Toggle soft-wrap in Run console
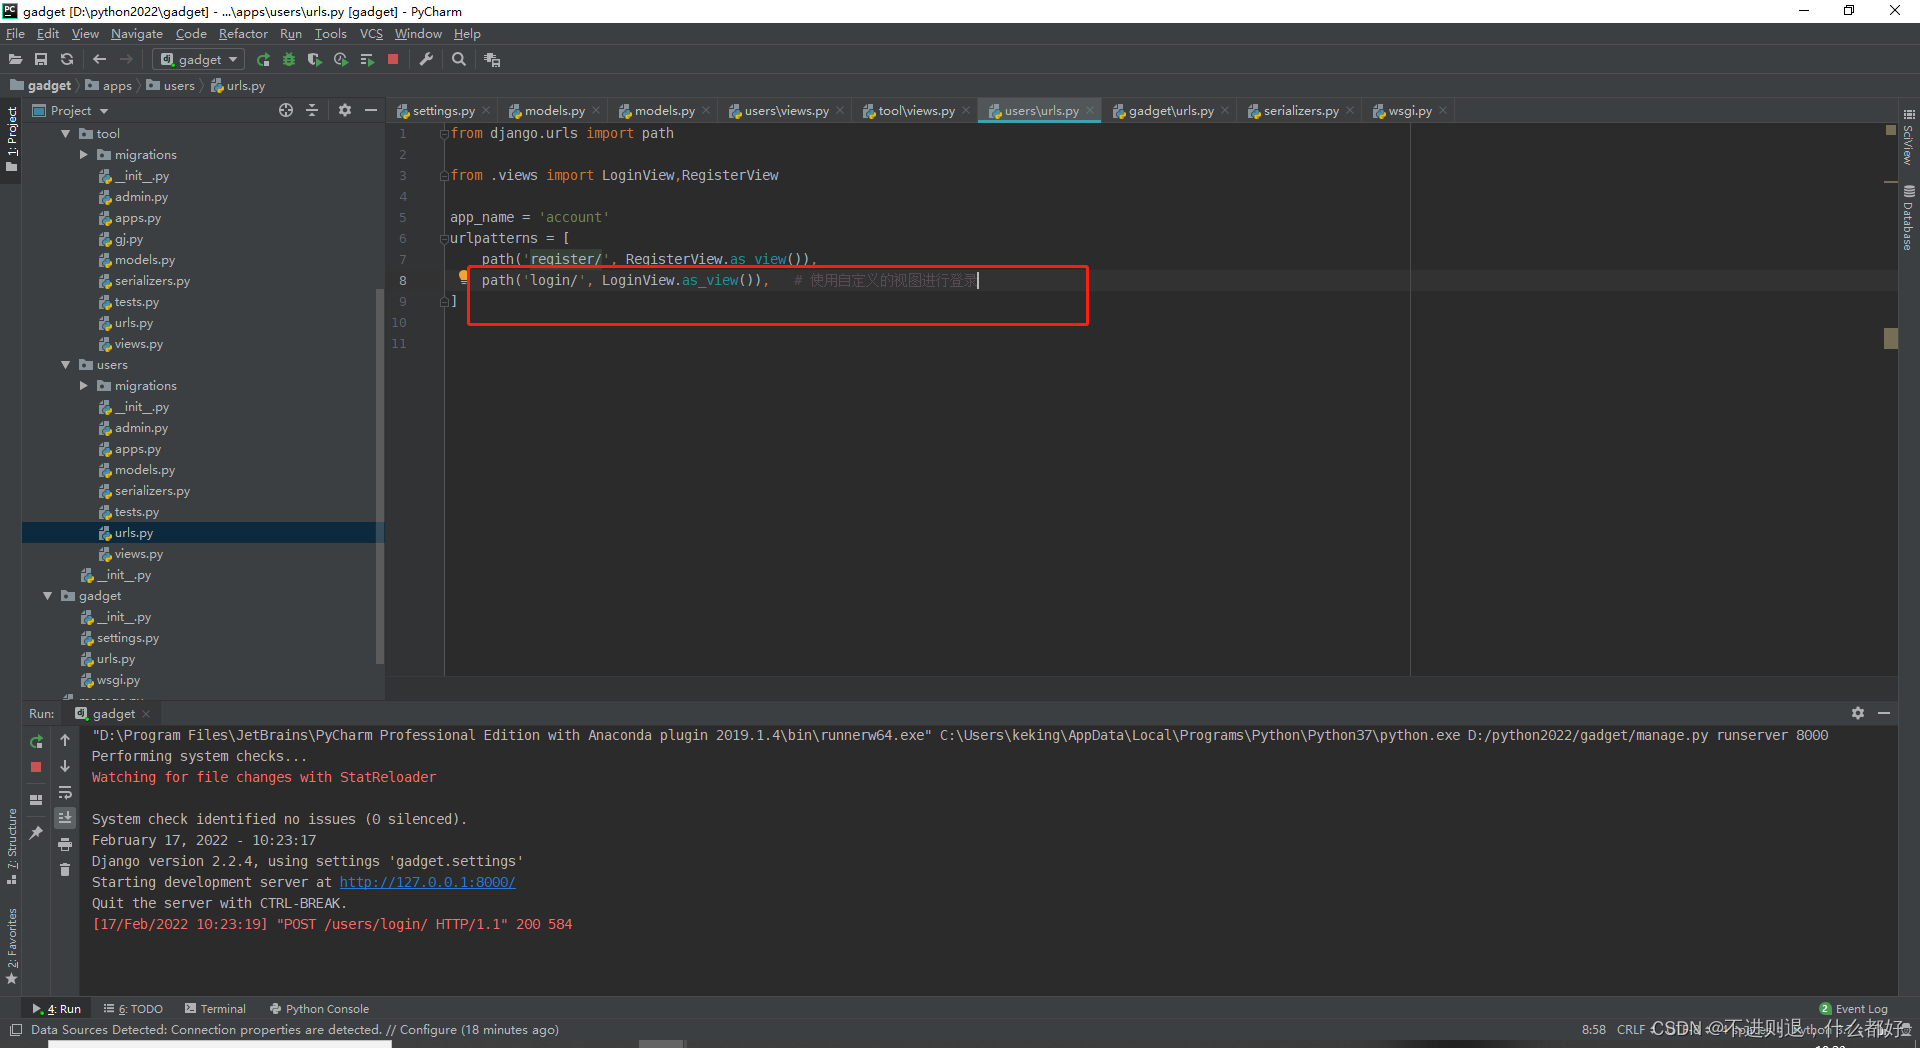The height and width of the screenshot is (1048, 1920). point(65,793)
